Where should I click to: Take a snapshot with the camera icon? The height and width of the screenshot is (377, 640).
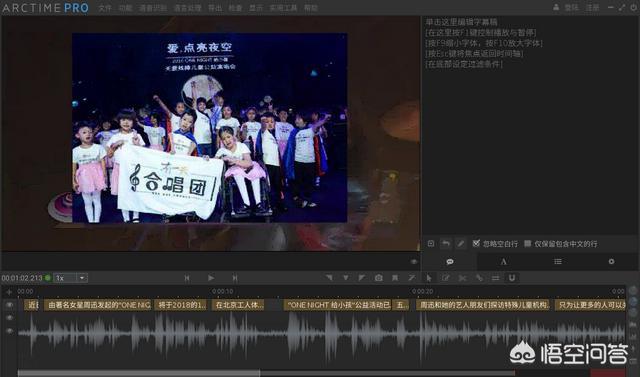379,278
